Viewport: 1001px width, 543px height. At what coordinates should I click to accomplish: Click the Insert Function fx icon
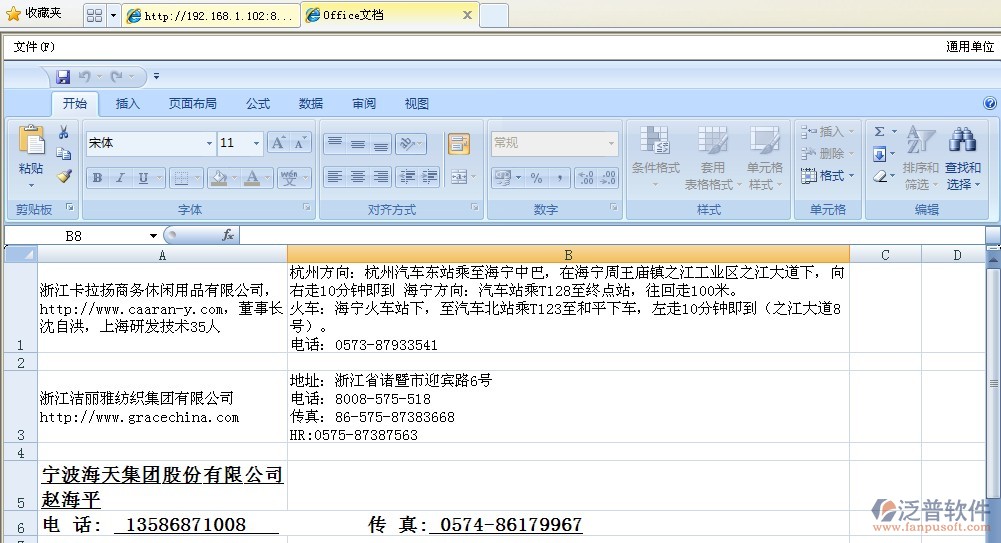(227, 235)
